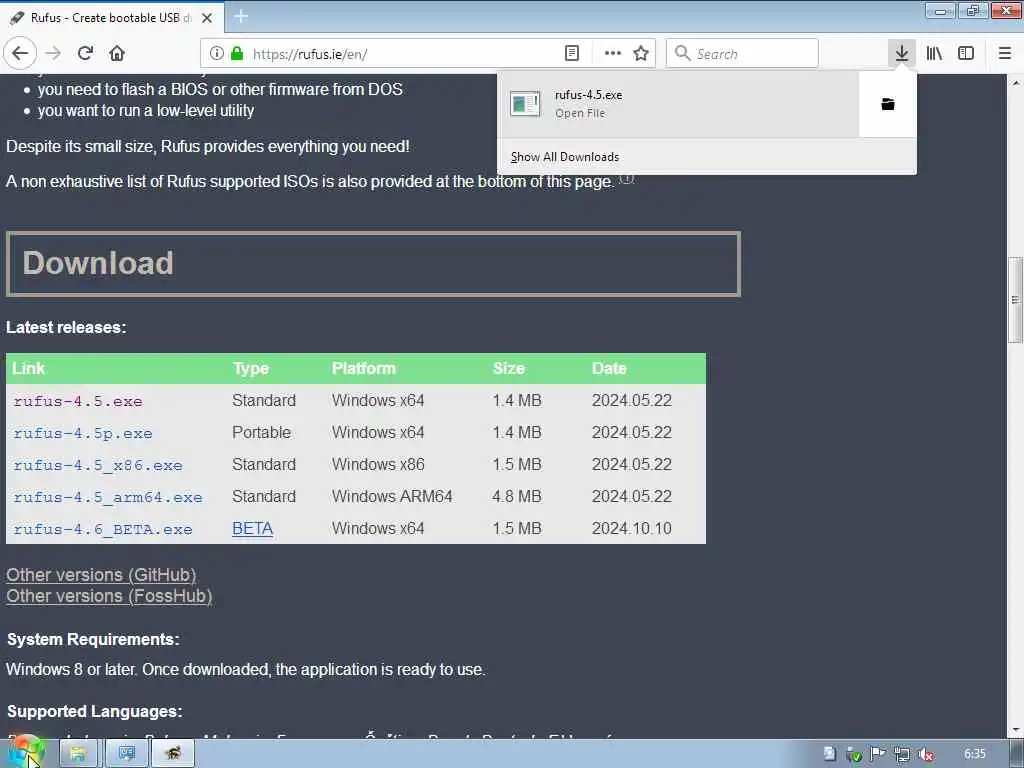1024x768 pixels.
Task: Click the Download section heading
Action: (x=98, y=263)
